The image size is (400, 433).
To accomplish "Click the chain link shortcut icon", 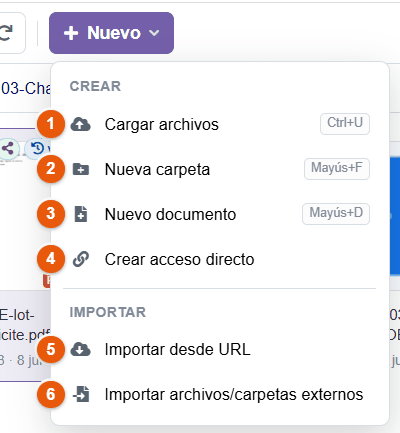I will point(81,259).
